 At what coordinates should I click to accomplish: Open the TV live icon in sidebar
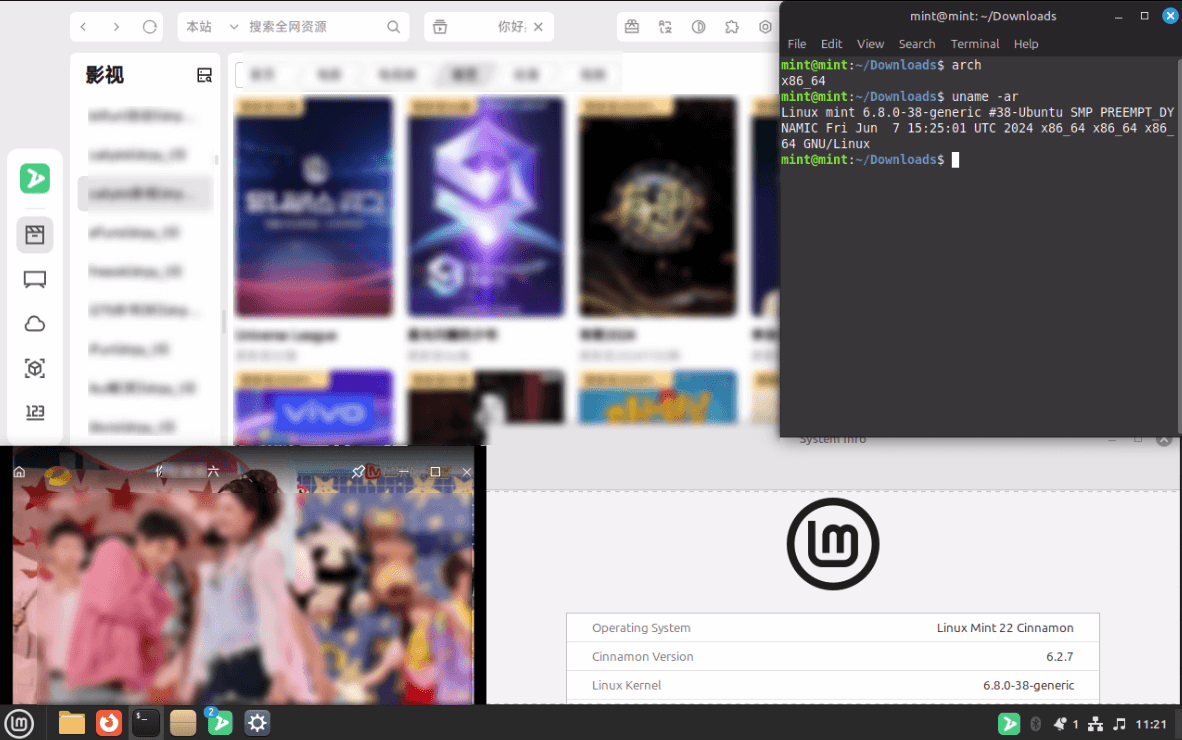(x=35, y=280)
